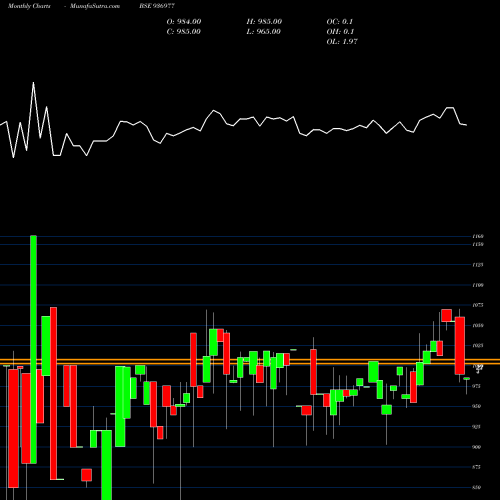Viewport: 500px width, 500px height.
Task: Click the 1100 price axis label
Action: click(478, 285)
